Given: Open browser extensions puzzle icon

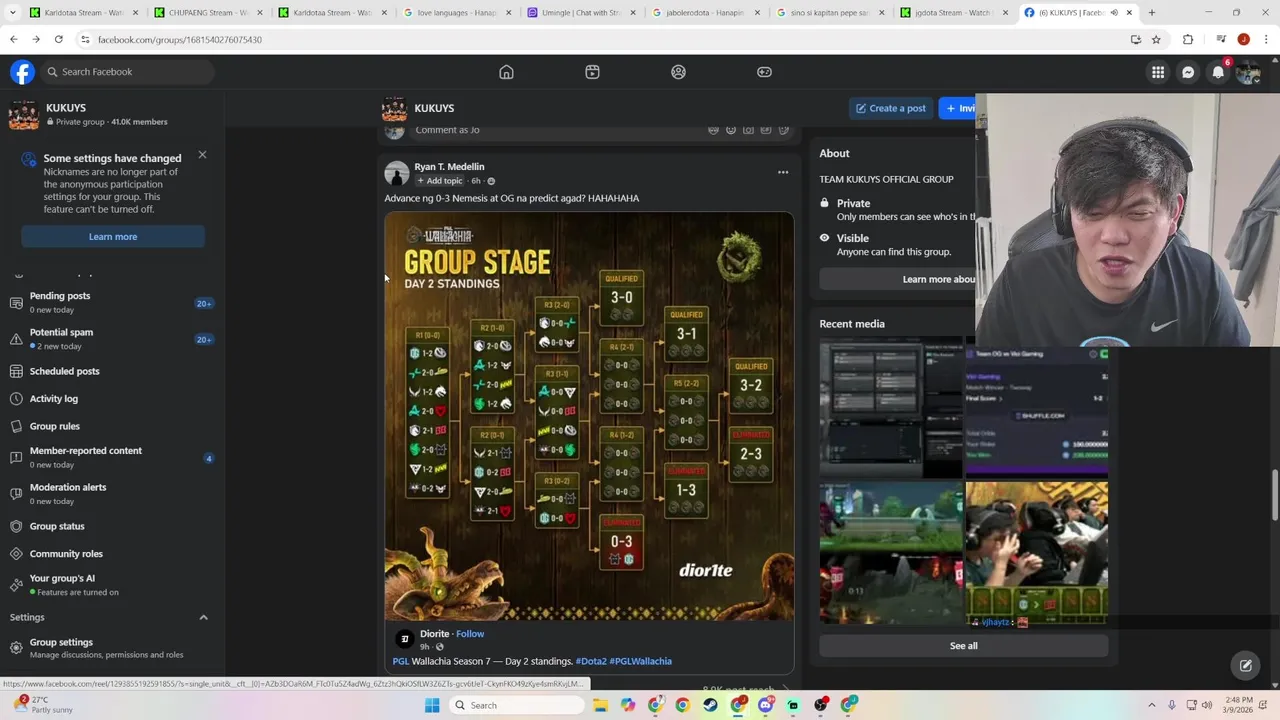Looking at the screenshot, I should (x=1188, y=39).
